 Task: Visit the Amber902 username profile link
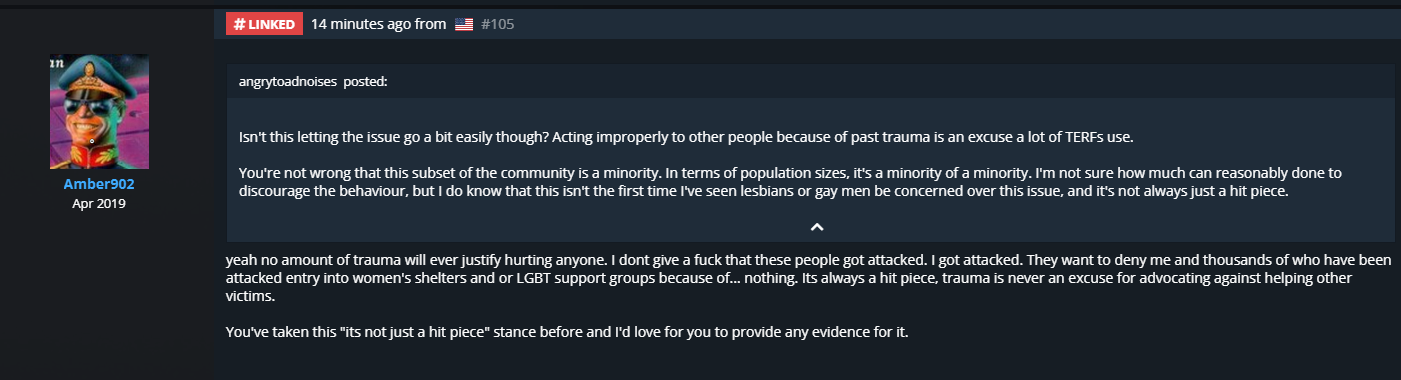(98, 185)
